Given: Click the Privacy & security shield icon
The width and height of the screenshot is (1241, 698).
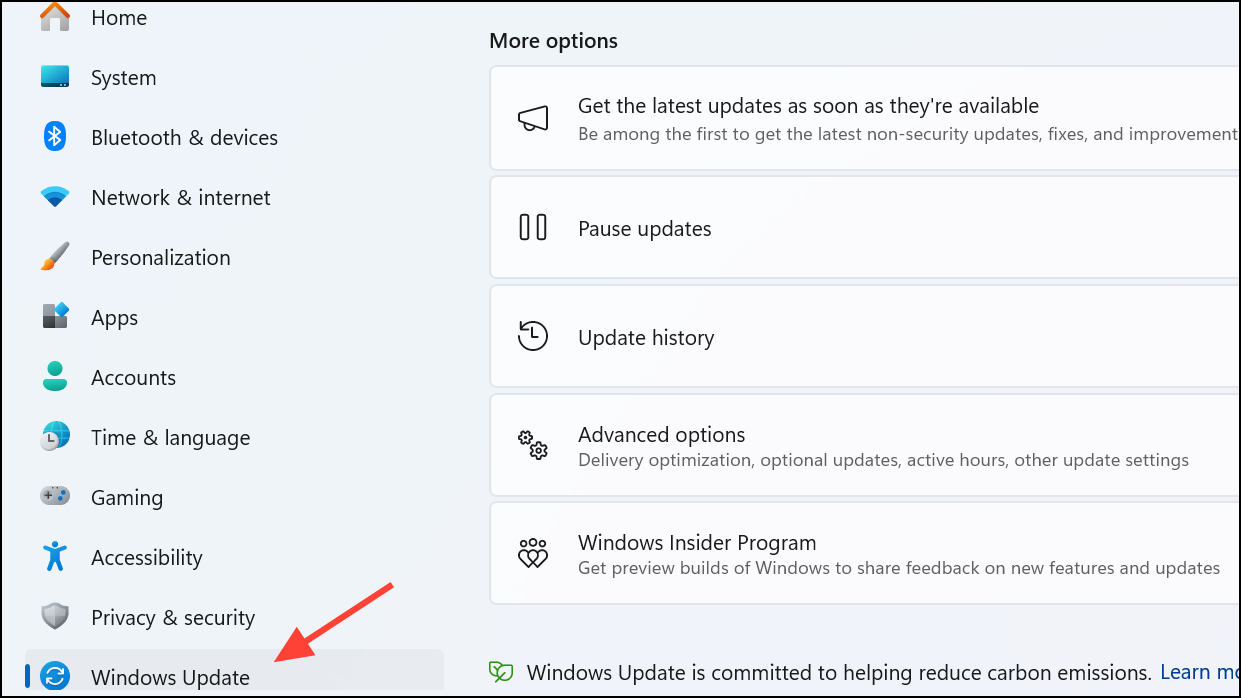Looking at the screenshot, I should click(55, 617).
